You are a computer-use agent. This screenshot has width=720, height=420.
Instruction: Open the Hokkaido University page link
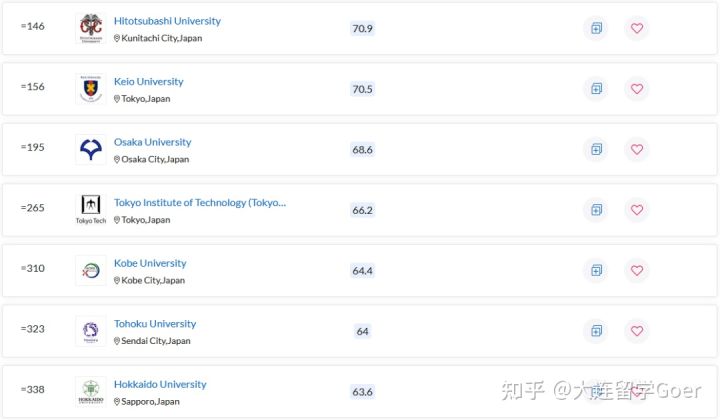(x=160, y=385)
